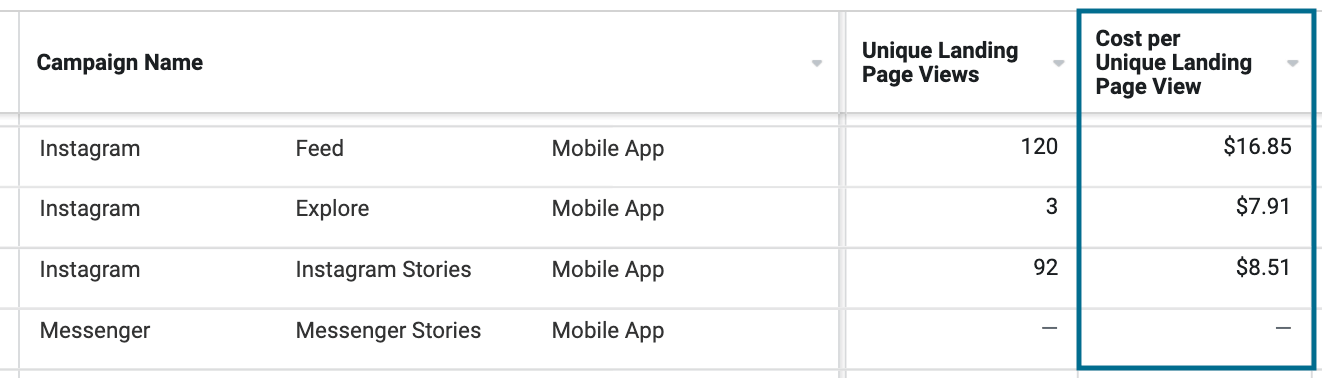Sort by Campaign Name header

(120, 63)
